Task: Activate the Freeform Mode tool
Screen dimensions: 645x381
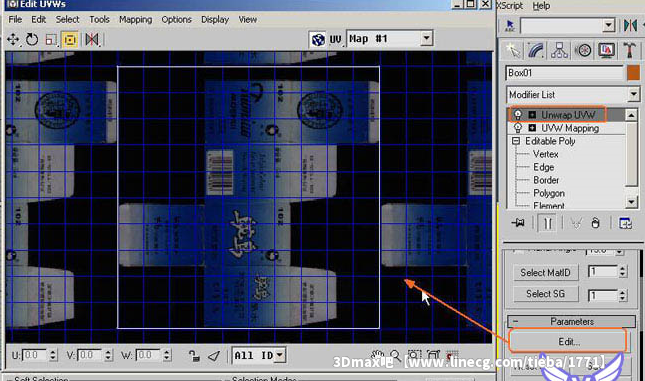Action: (x=70, y=39)
